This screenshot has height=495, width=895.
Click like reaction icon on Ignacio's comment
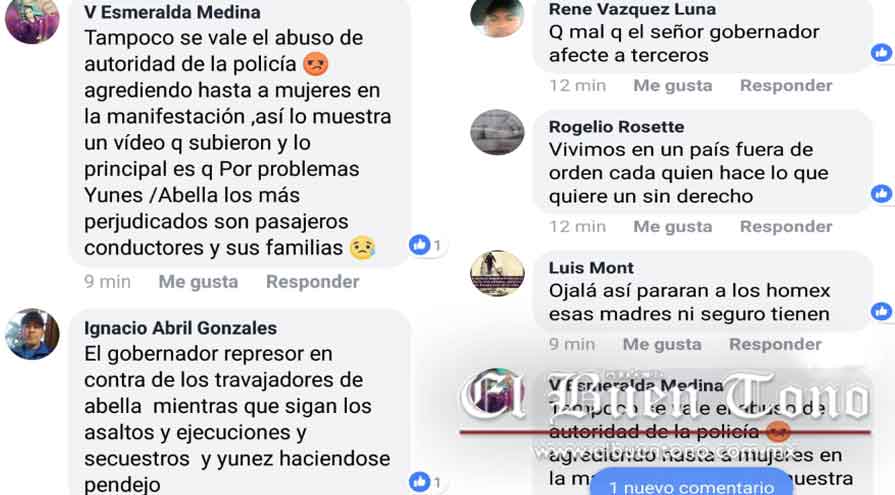pos(420,482)
